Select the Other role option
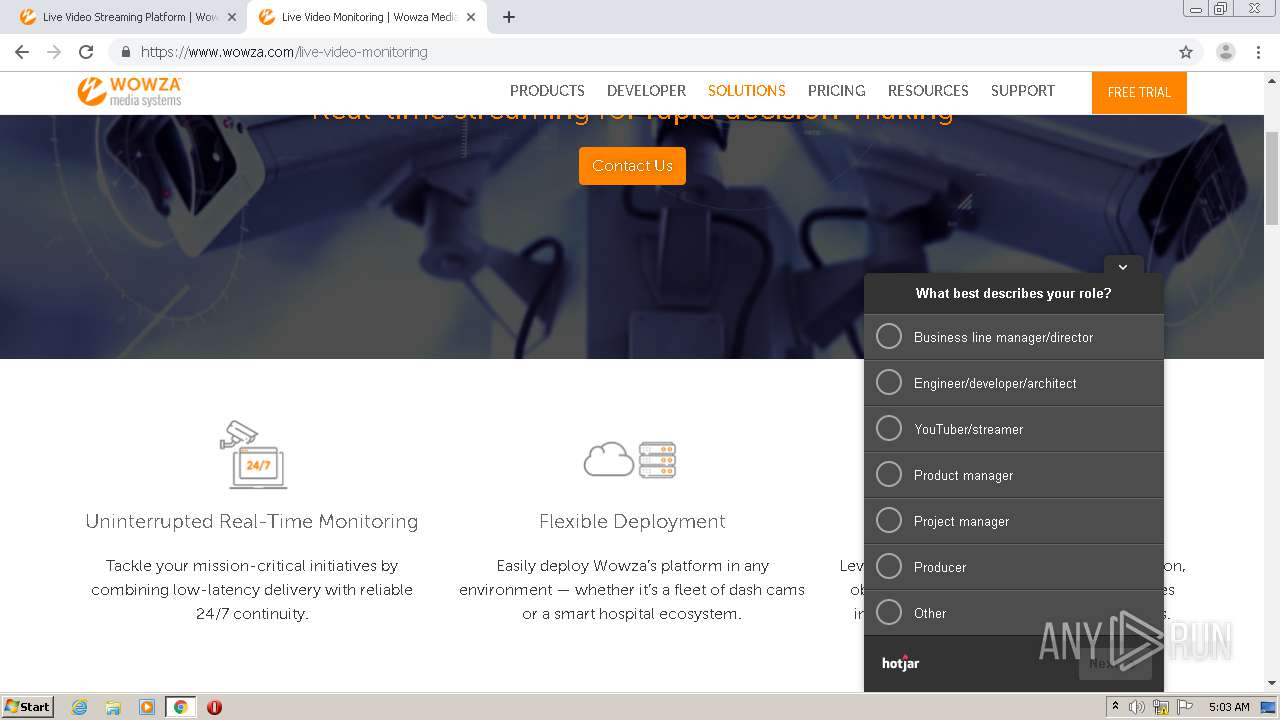The image size is (1280, 720). [1014, 613]
